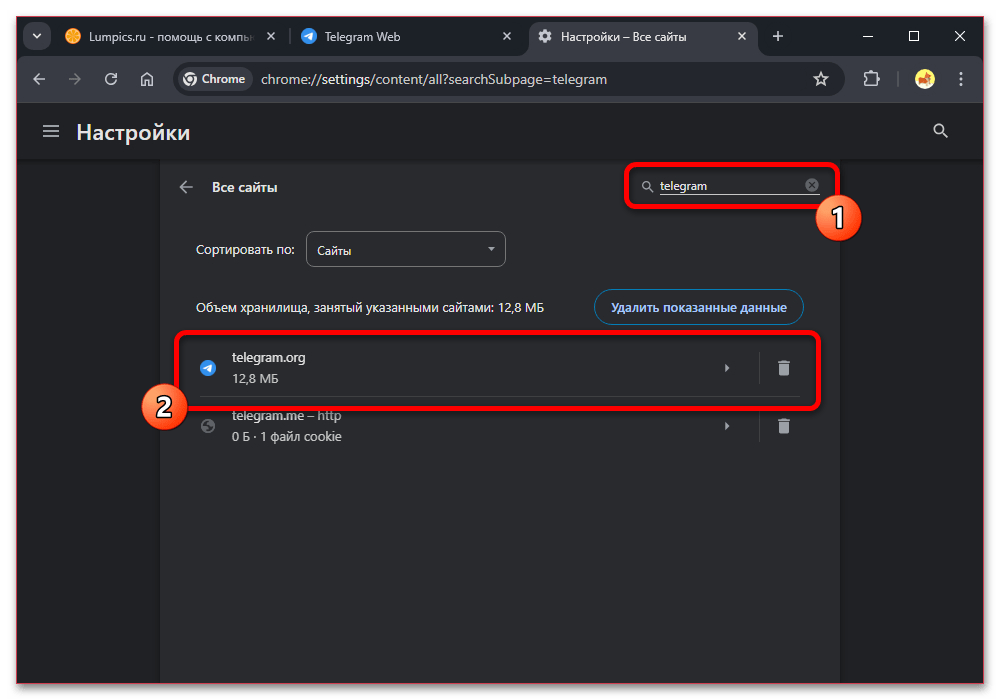This screenshot has width=1000, height=700.
Task: Click the Все сайты heading
Action: tap(244, 187)
